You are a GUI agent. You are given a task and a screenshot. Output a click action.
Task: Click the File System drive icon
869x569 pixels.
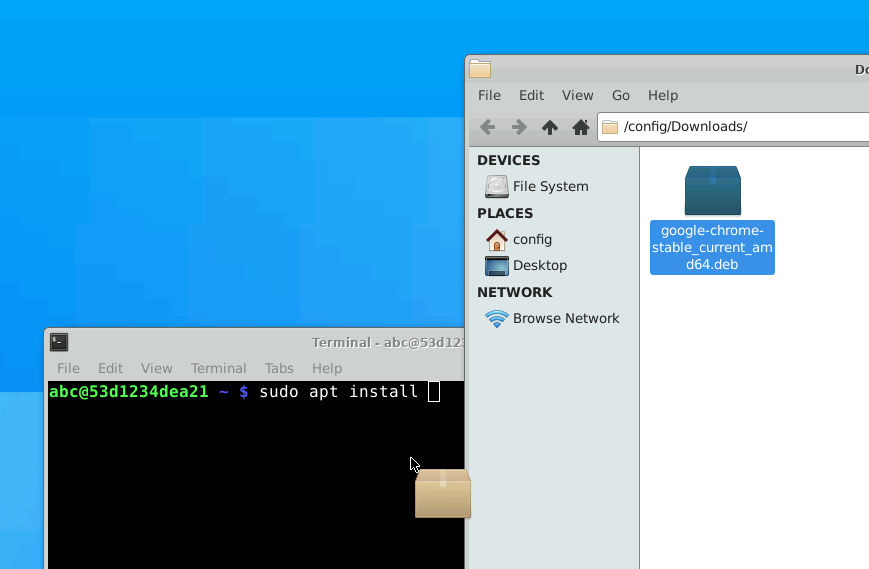click(x=497, y=186)
